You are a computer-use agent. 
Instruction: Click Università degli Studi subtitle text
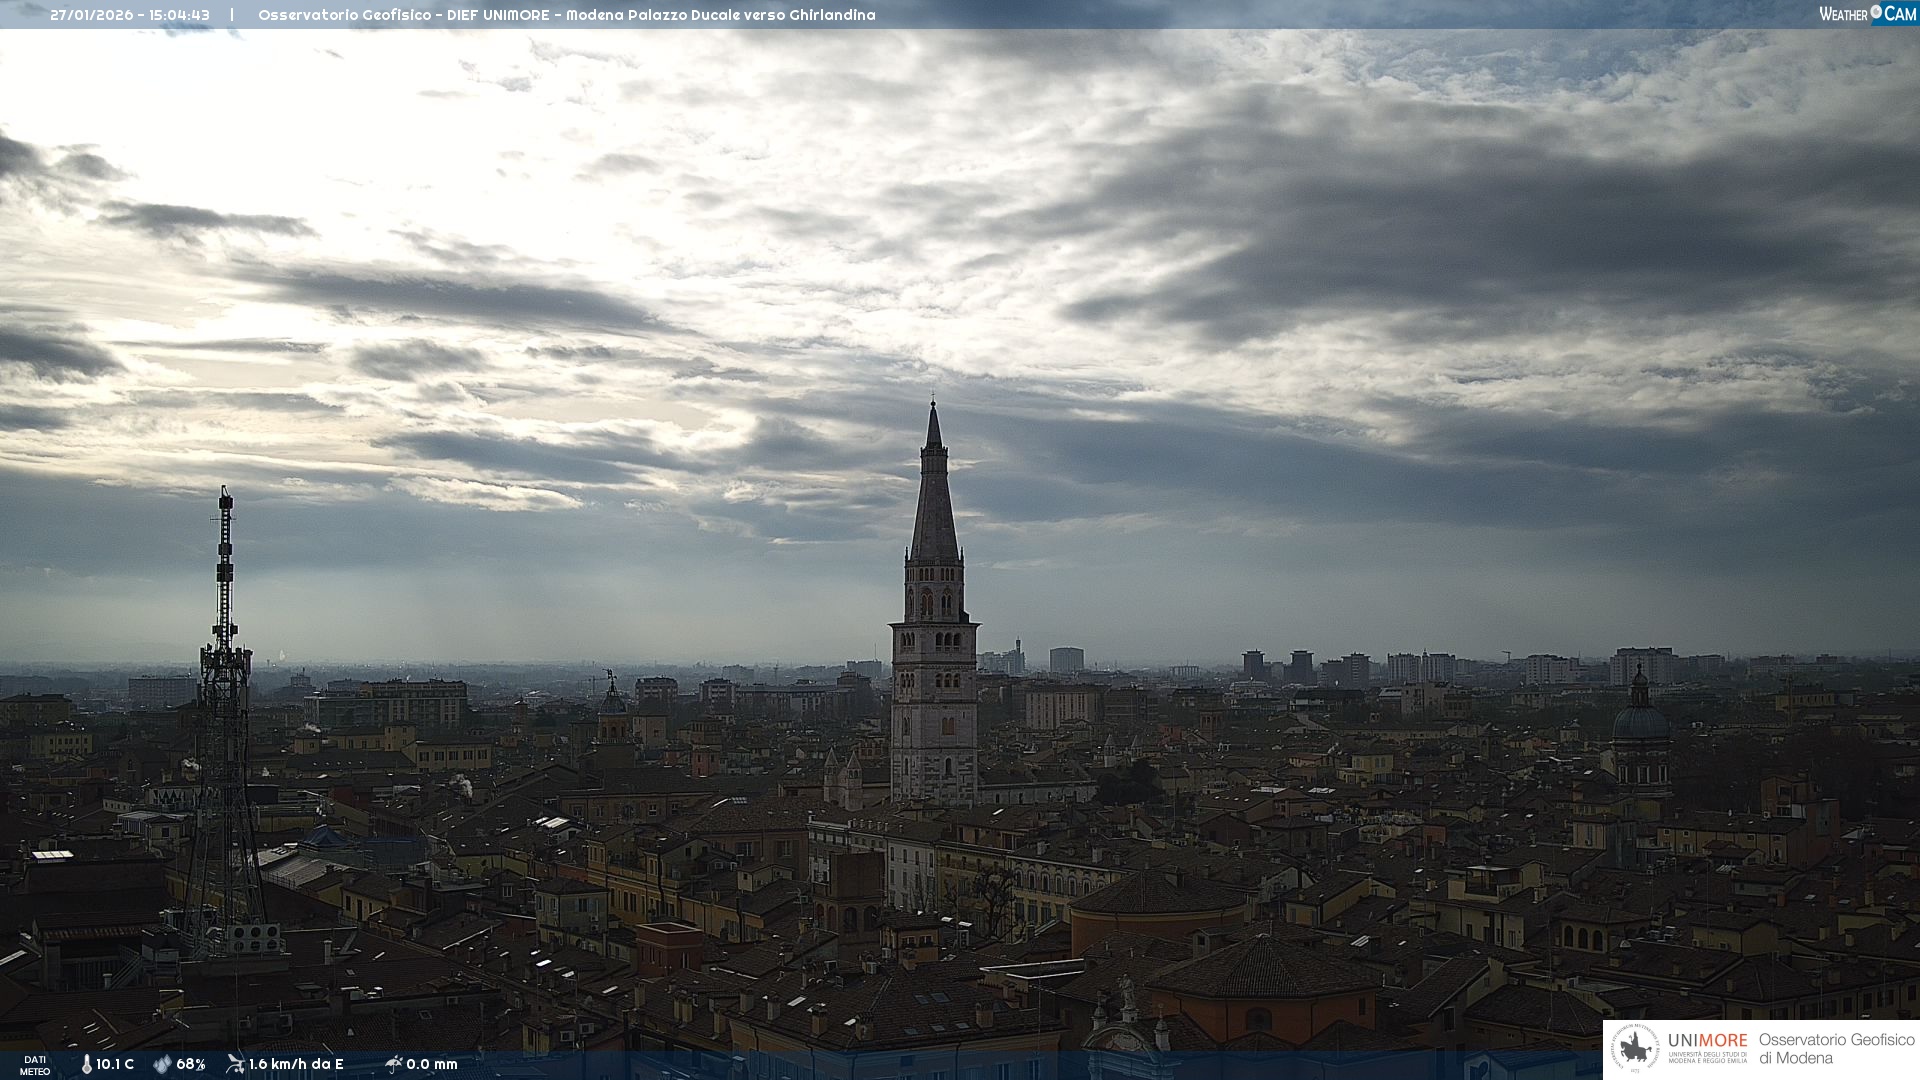[1707, 1057]
